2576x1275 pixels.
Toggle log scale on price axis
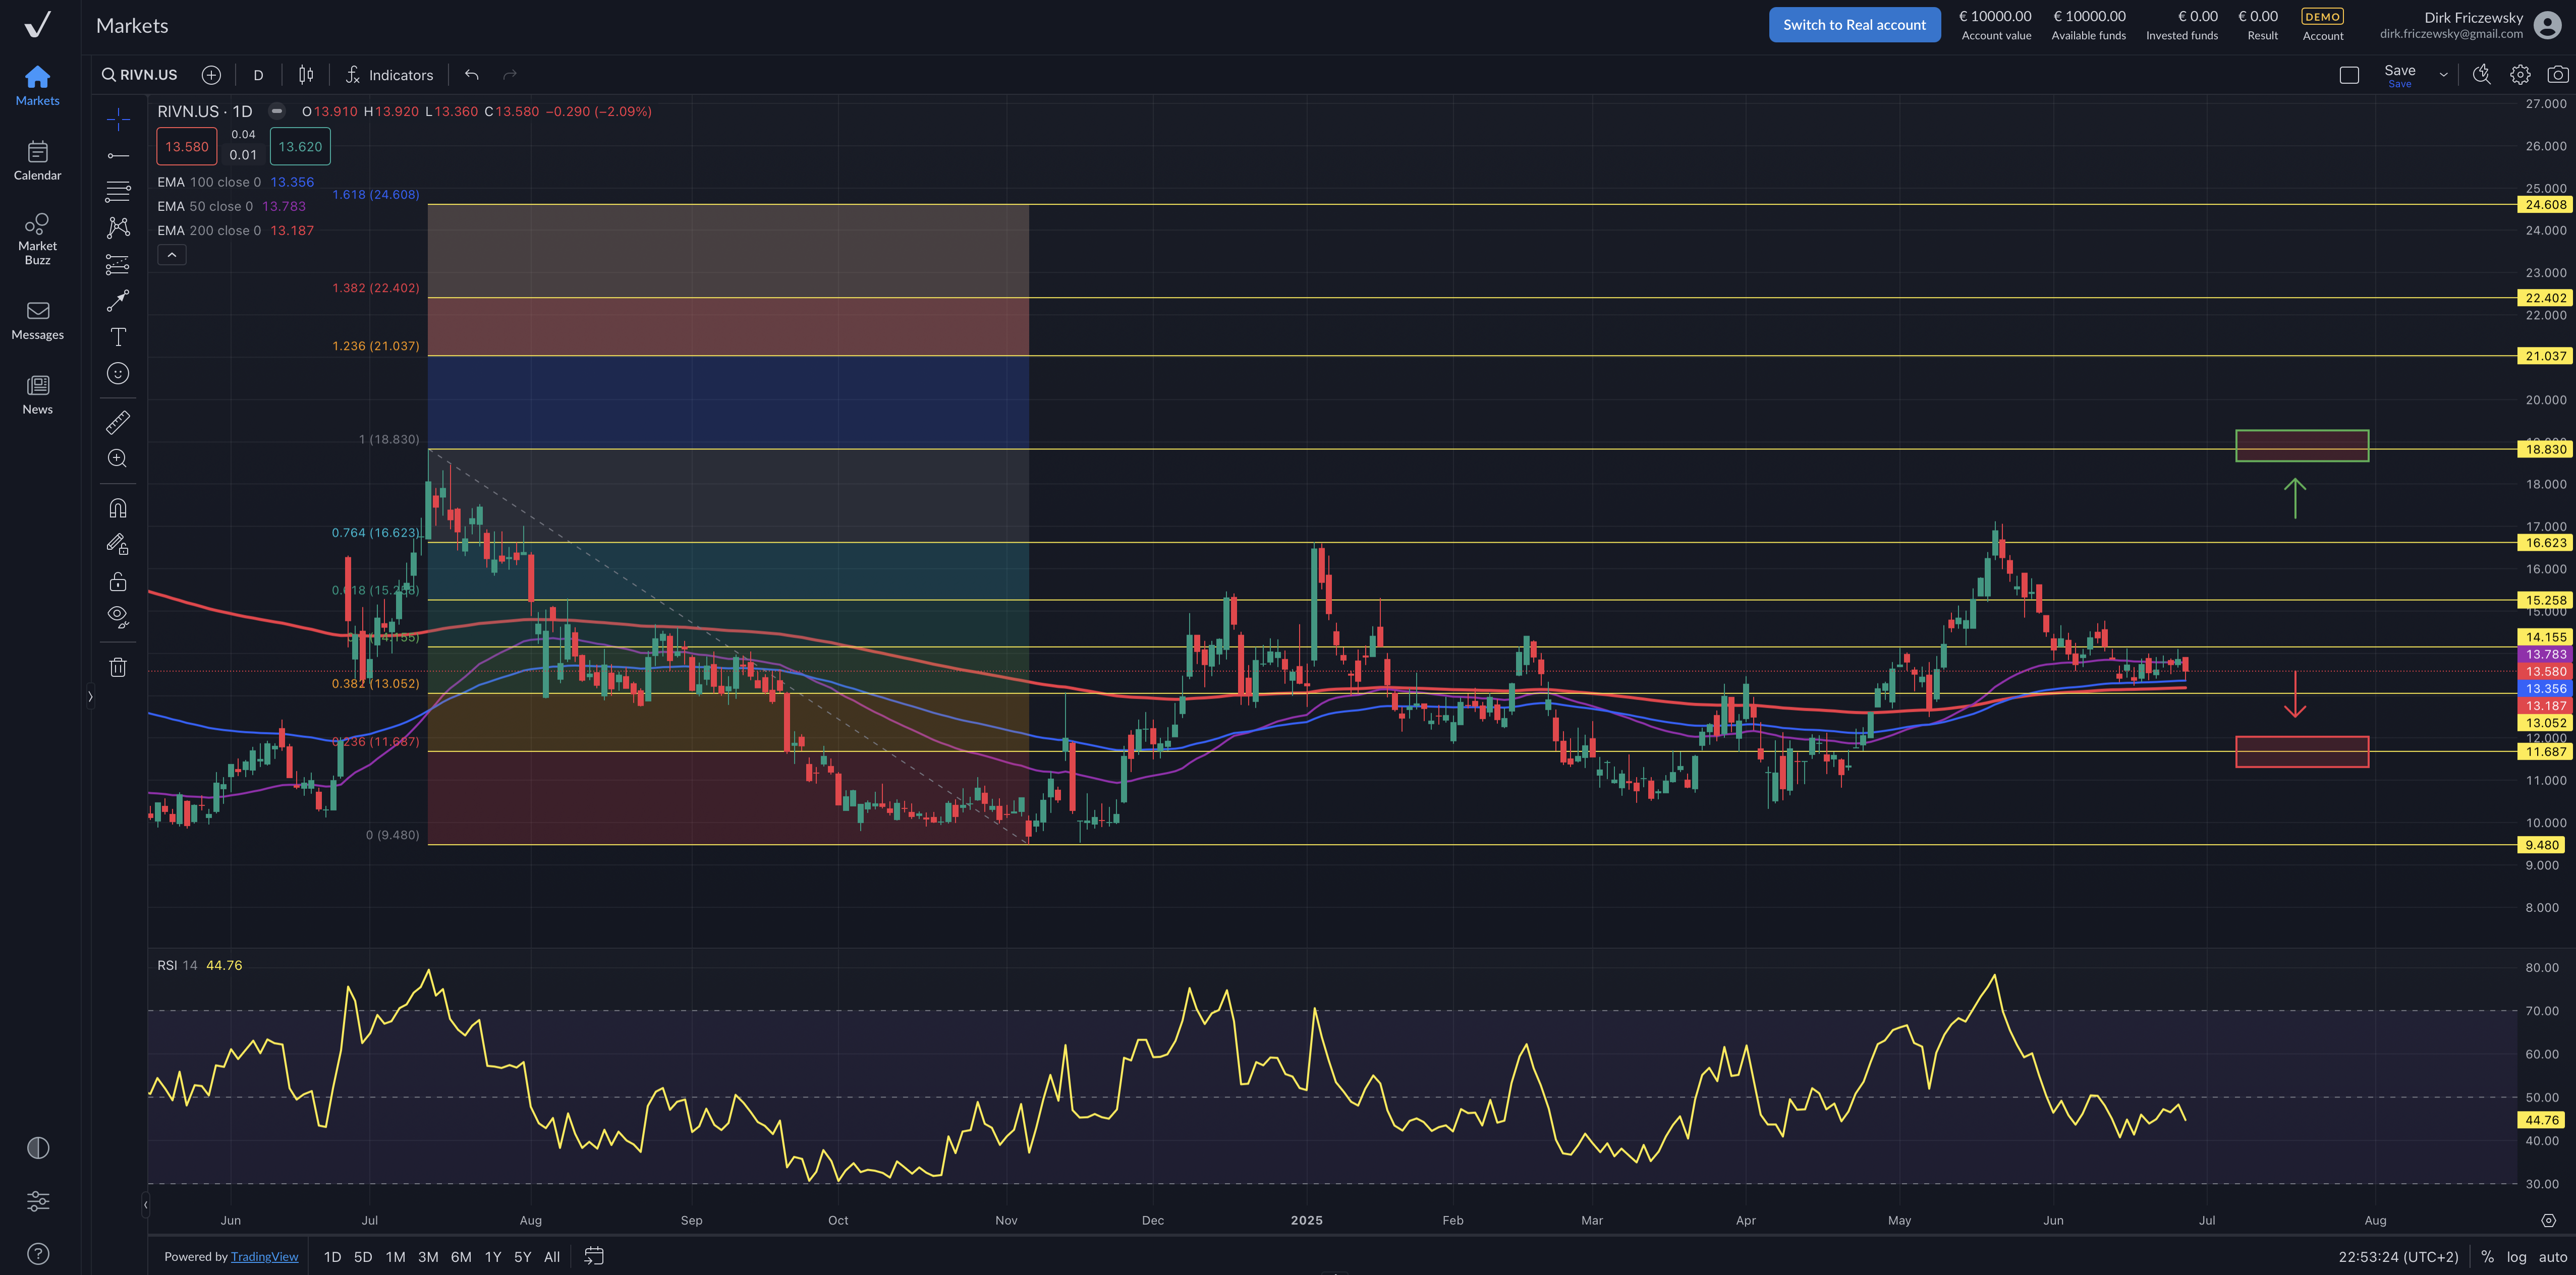click(2516, 1257)
